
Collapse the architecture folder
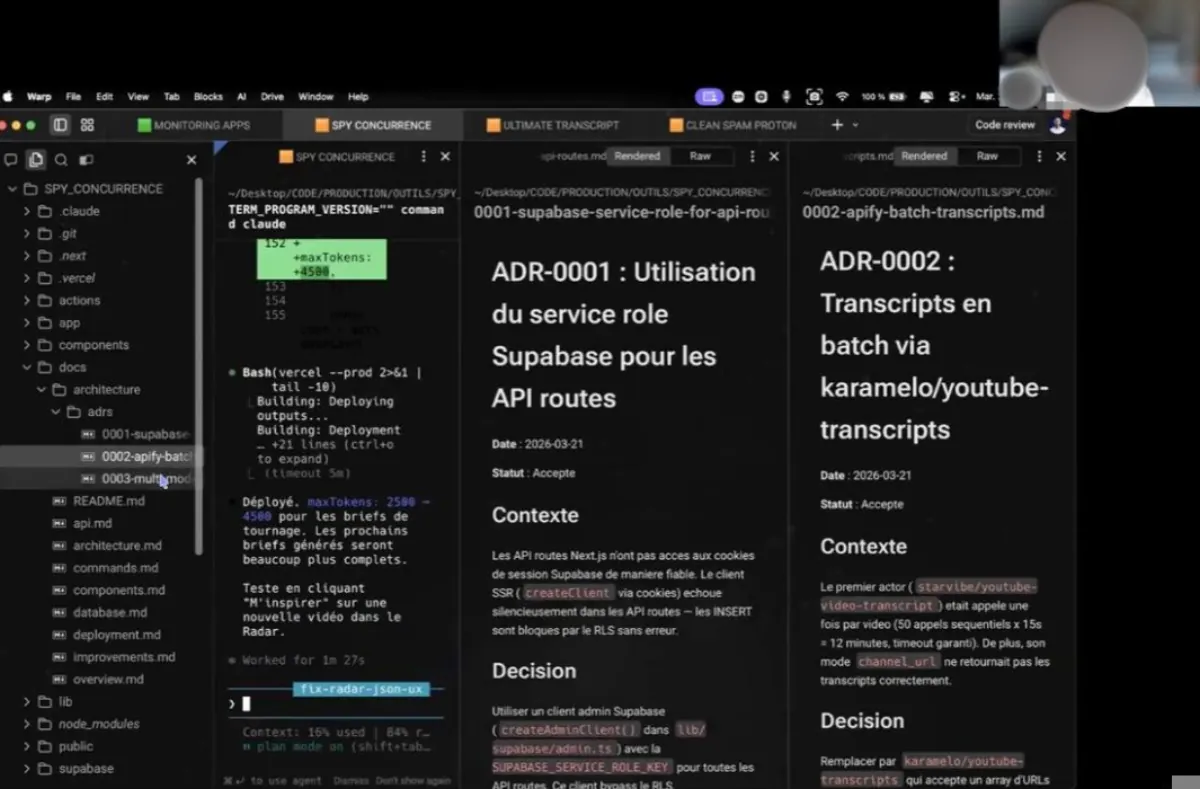tap(41, 389)
